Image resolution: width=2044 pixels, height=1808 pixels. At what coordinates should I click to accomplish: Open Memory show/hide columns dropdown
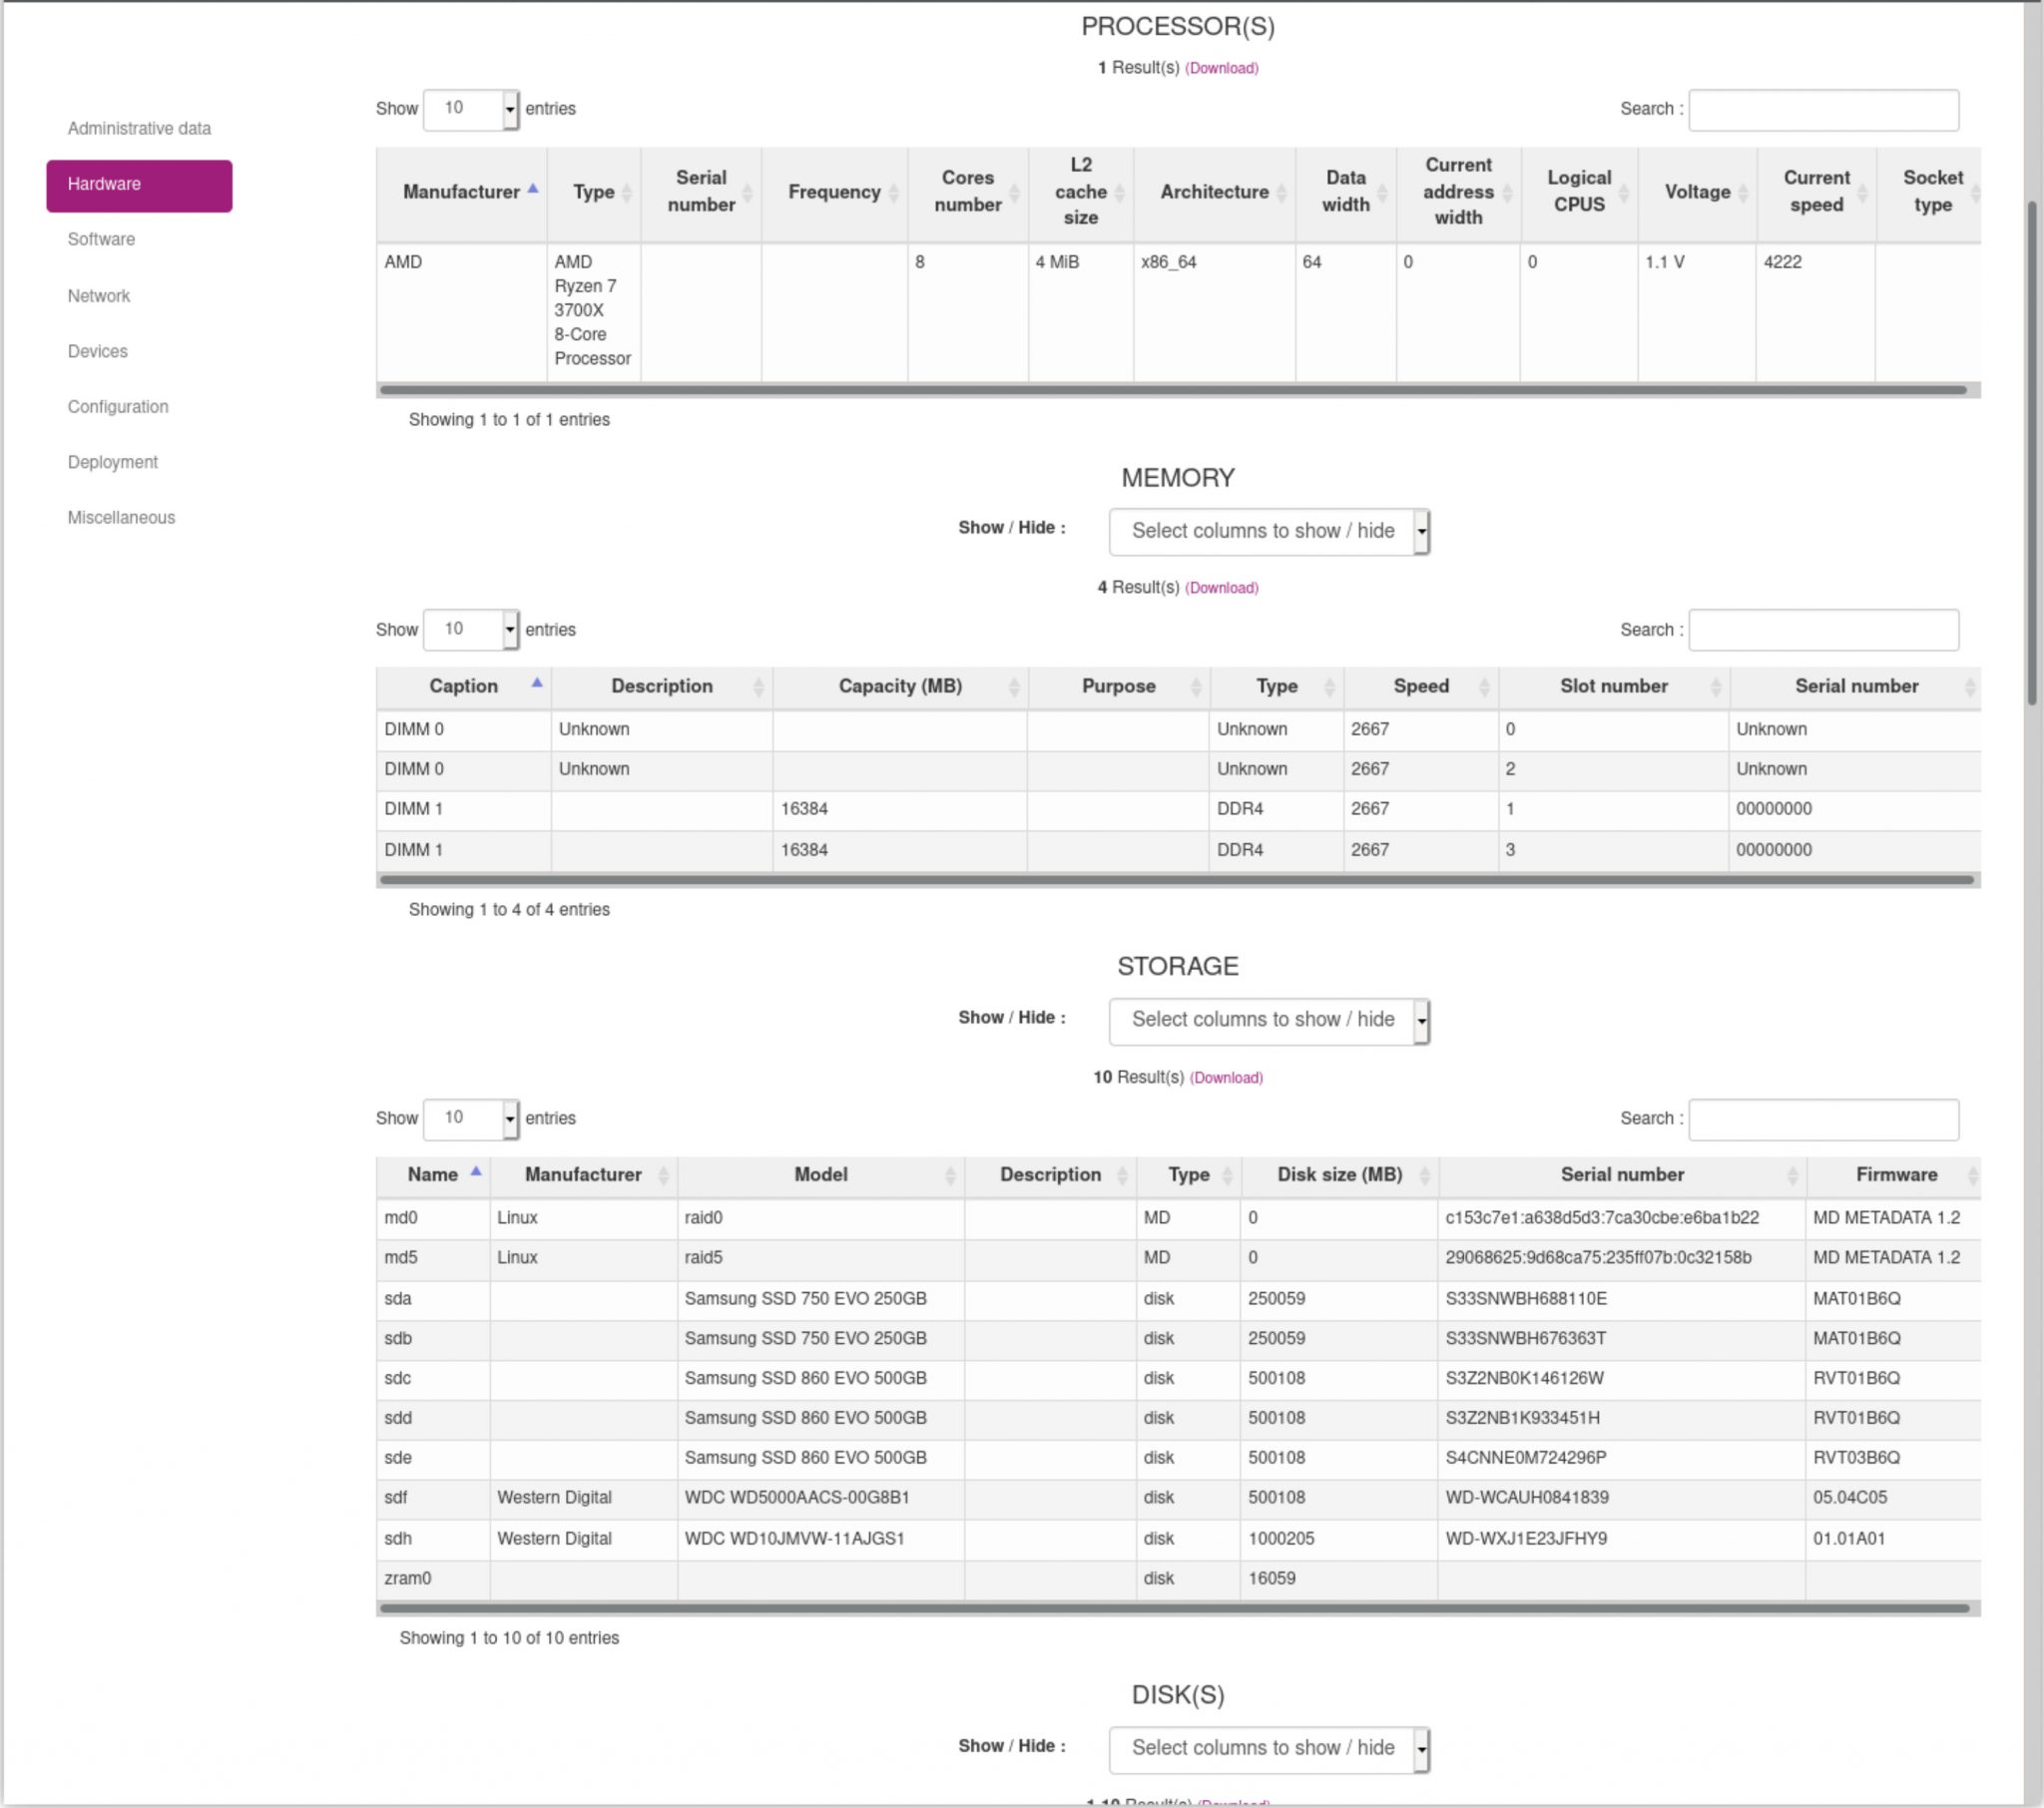pyautogui.click(x=1268, y=531)
